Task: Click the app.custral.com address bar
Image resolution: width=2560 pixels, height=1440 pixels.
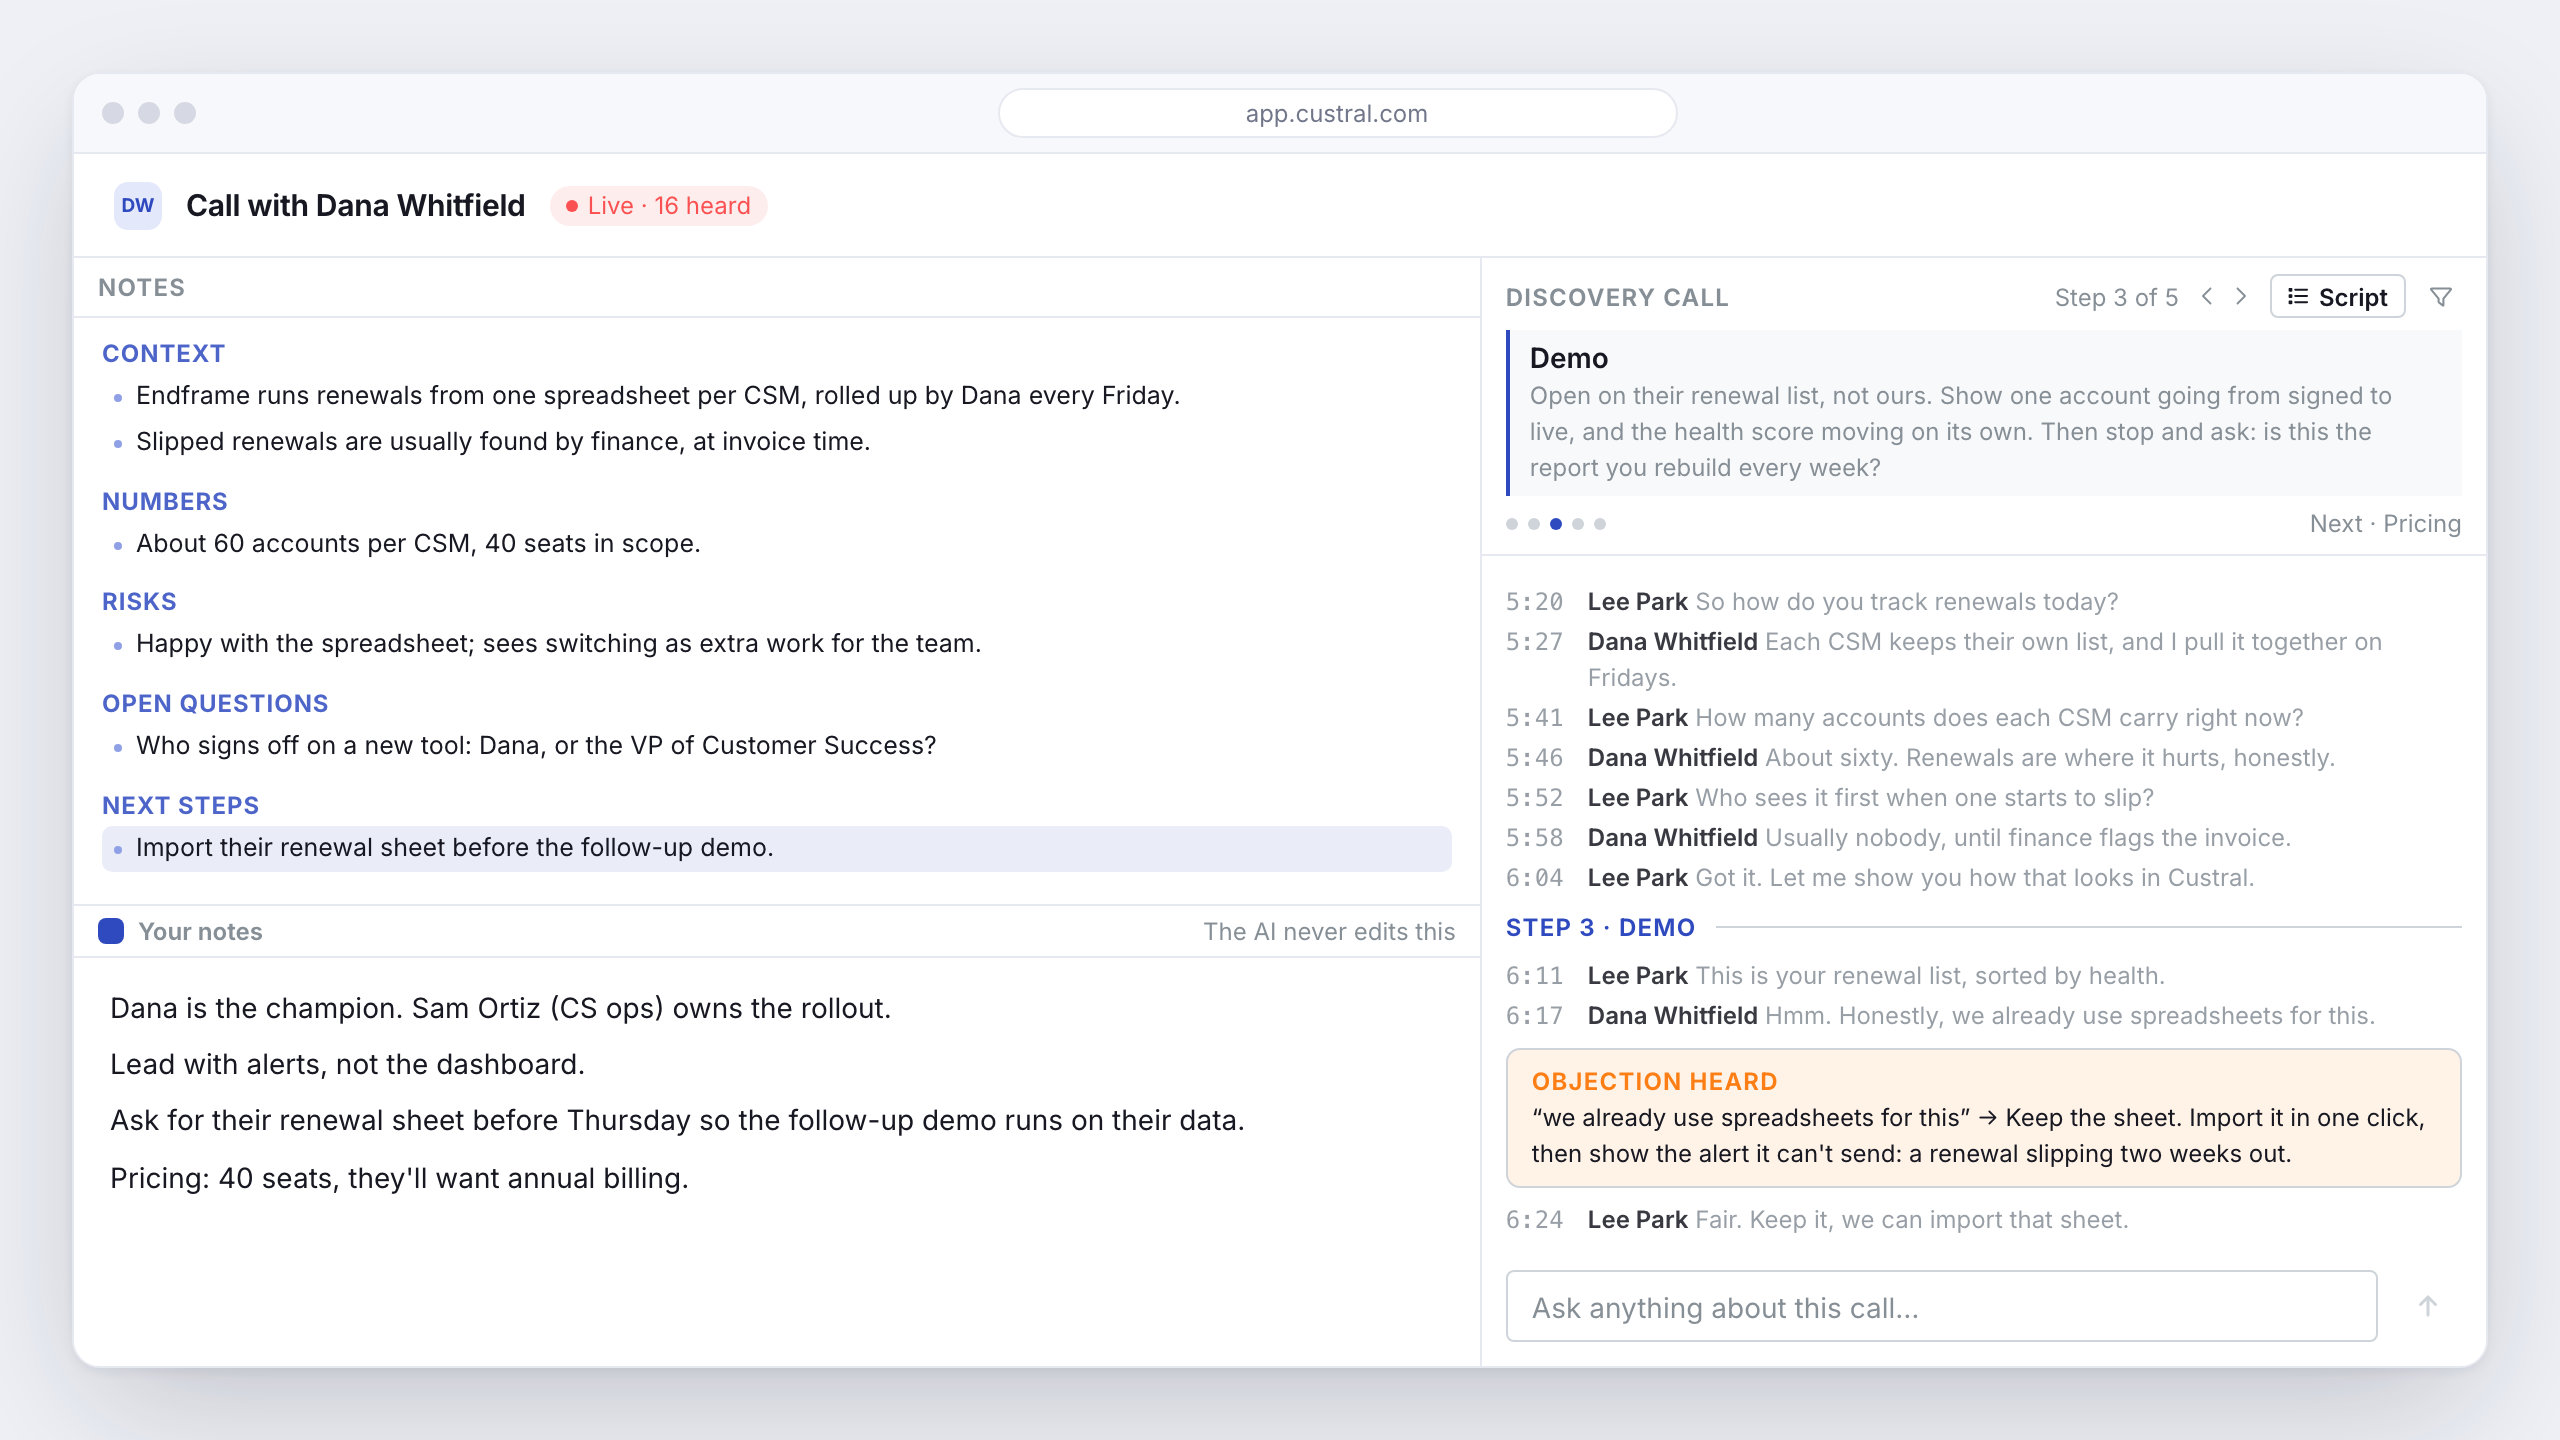Action: pos(1337,114)
